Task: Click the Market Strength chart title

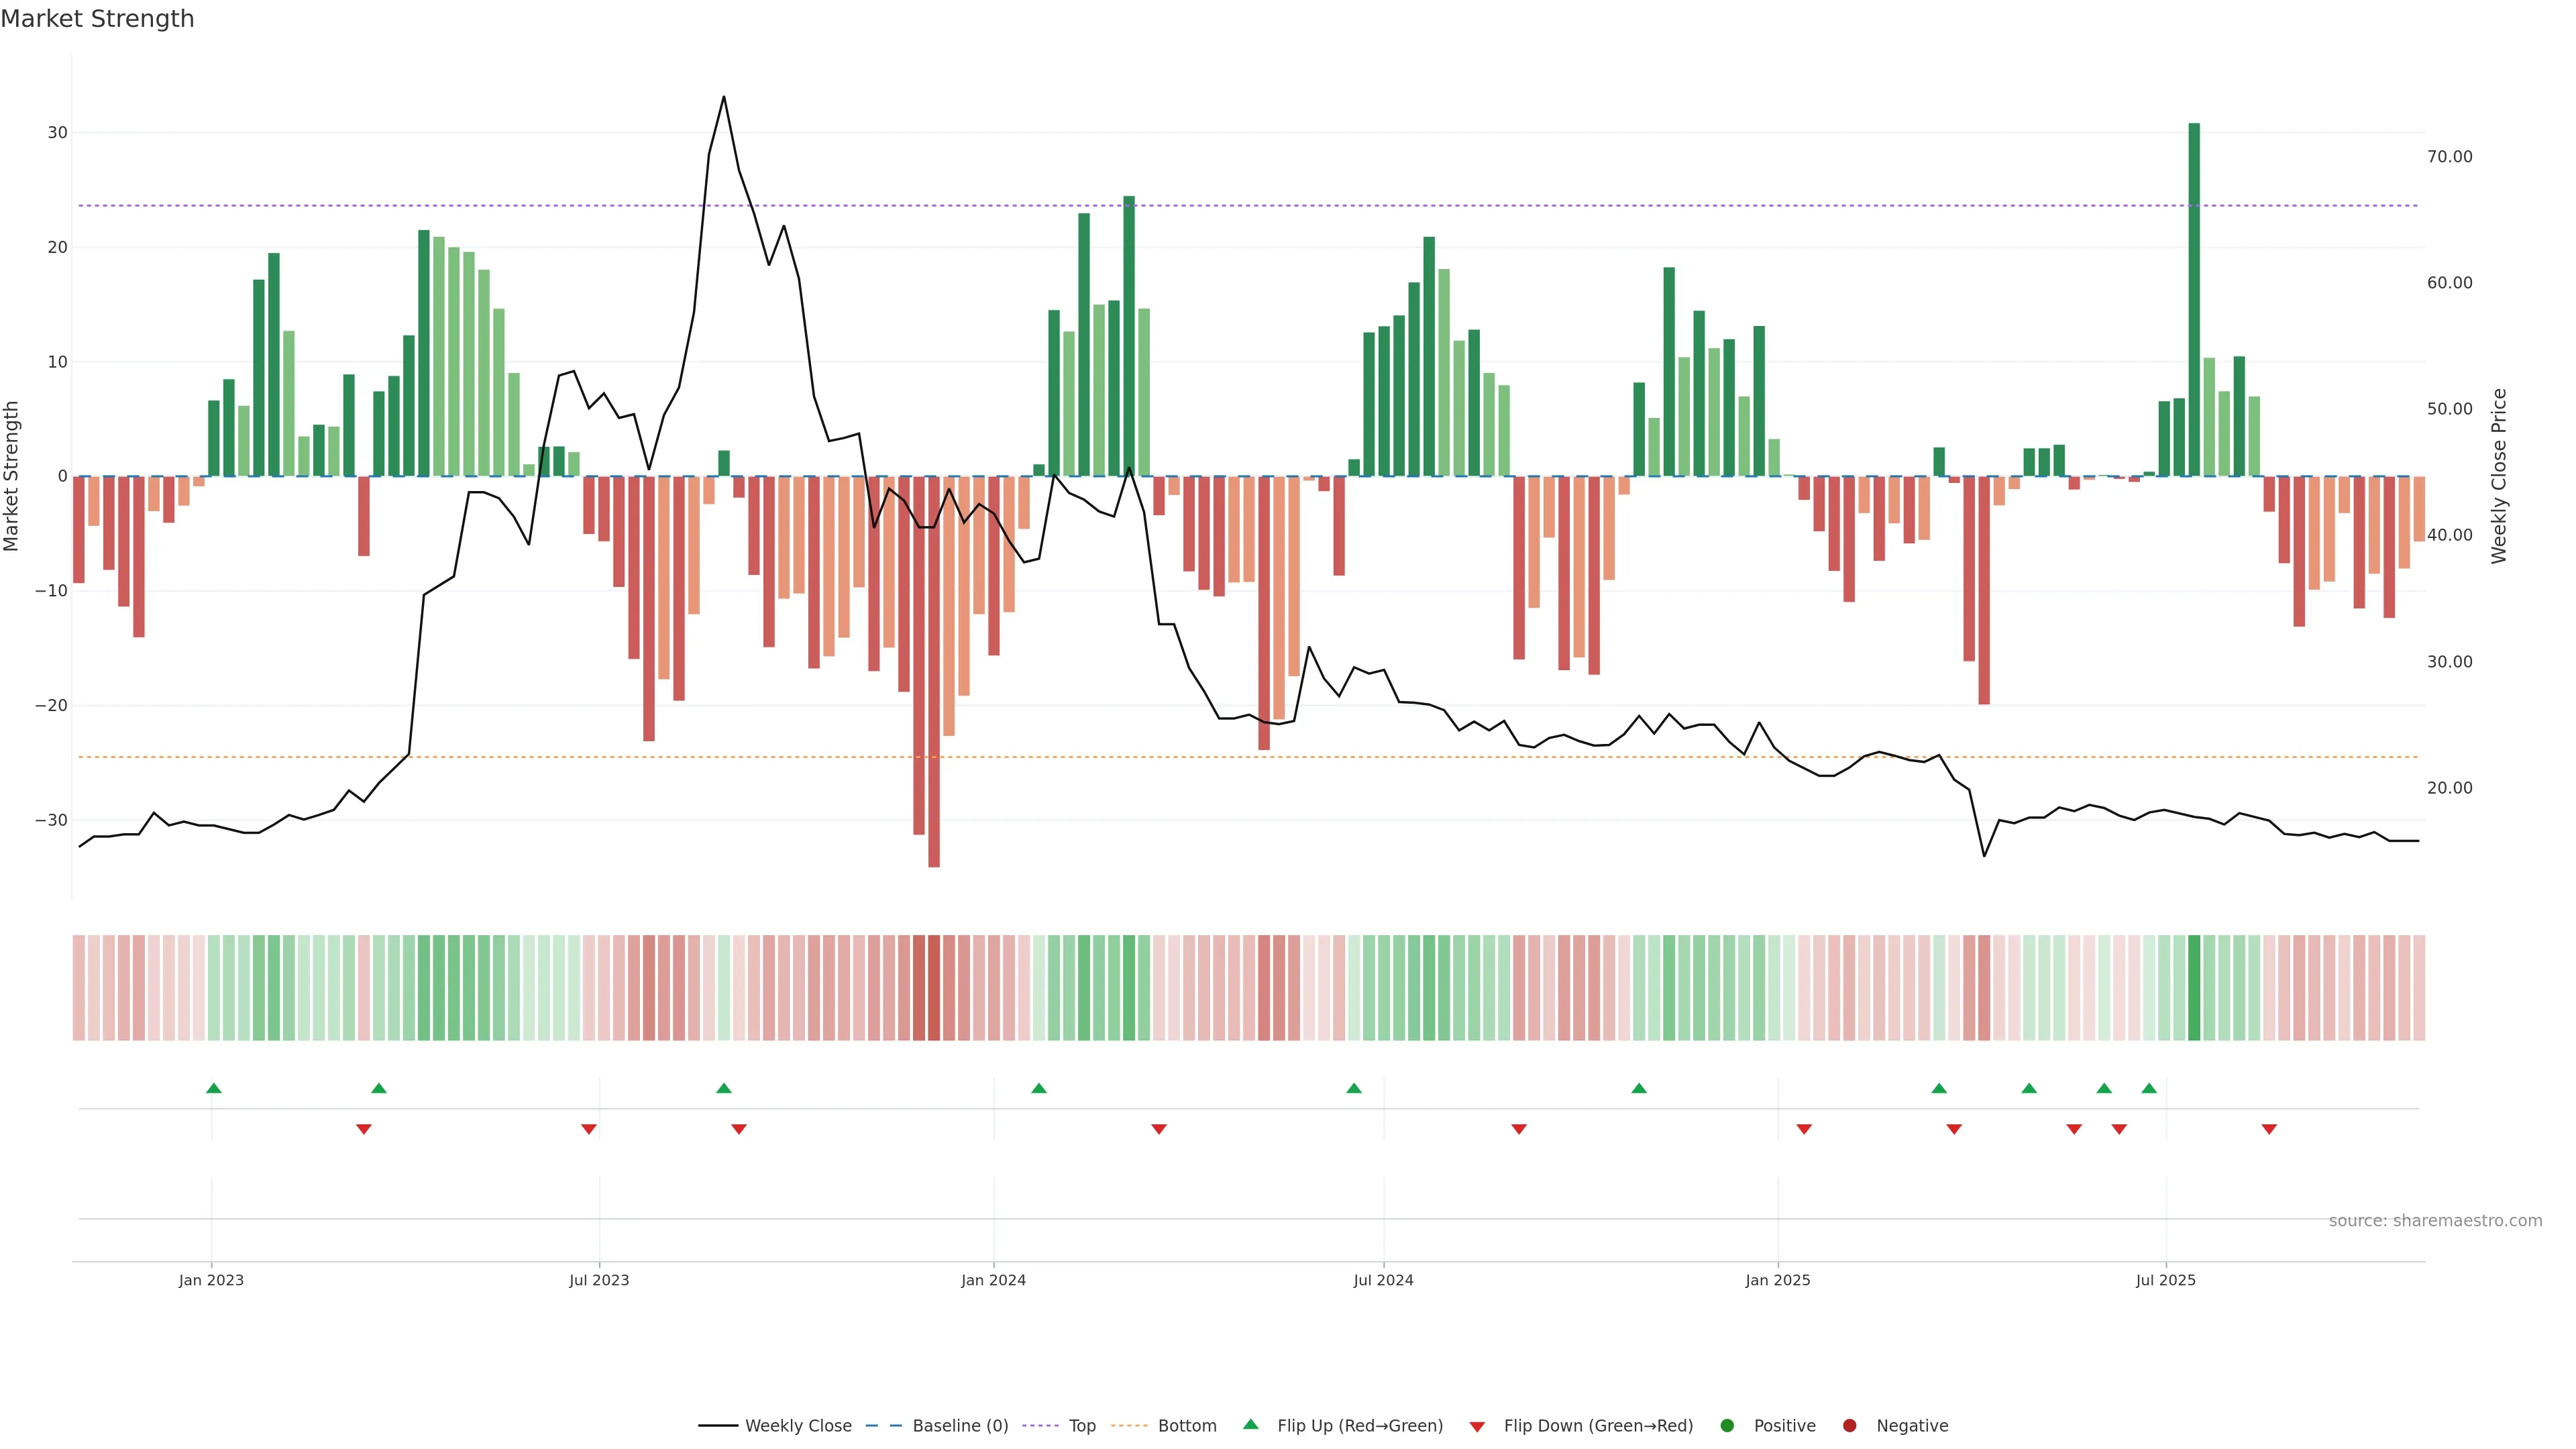Action: (97, 19)
